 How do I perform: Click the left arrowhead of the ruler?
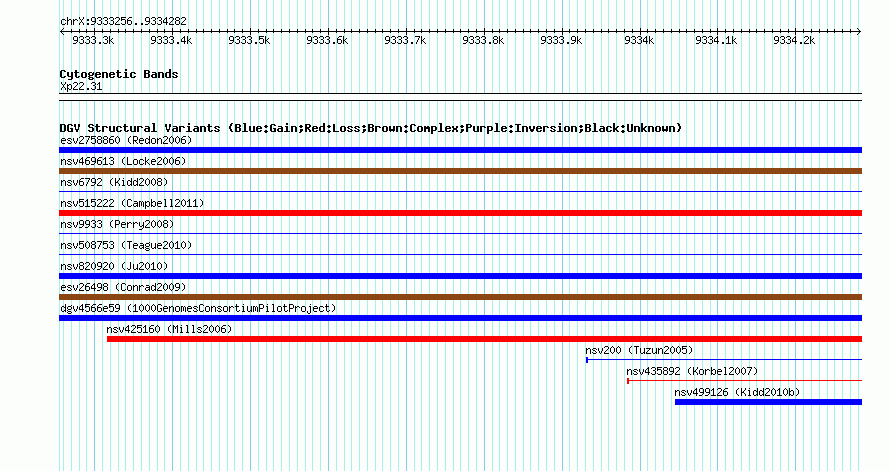click(62, 32)
